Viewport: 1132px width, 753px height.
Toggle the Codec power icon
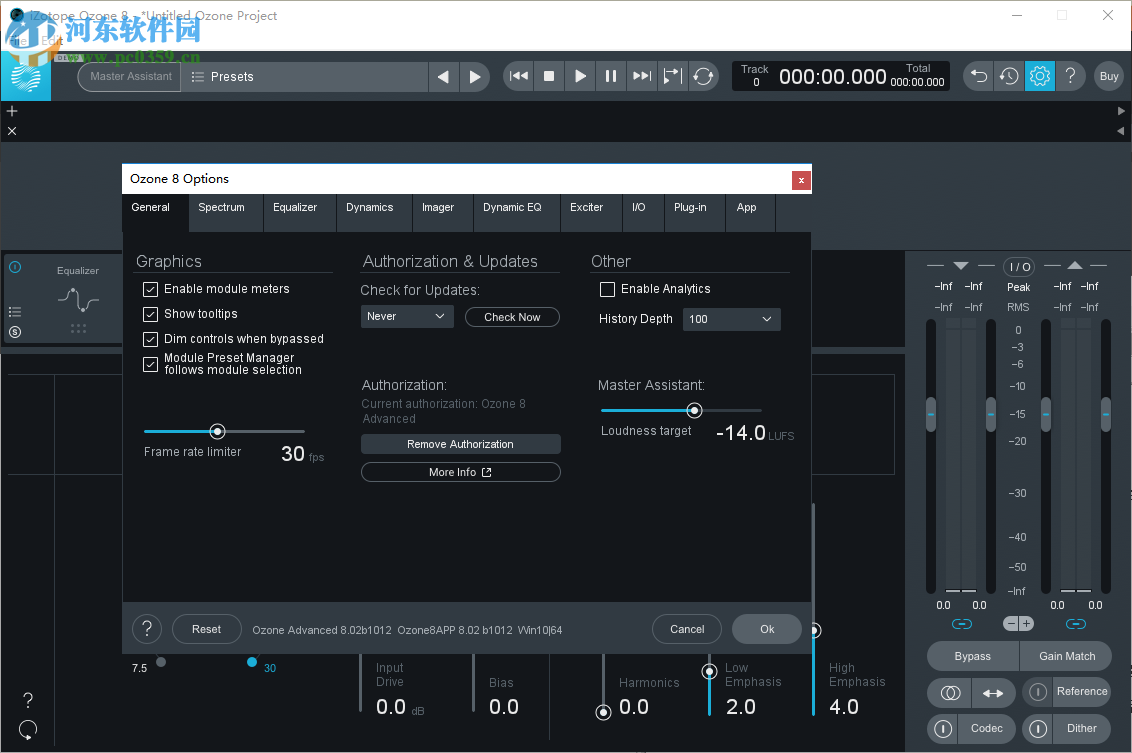943,729
